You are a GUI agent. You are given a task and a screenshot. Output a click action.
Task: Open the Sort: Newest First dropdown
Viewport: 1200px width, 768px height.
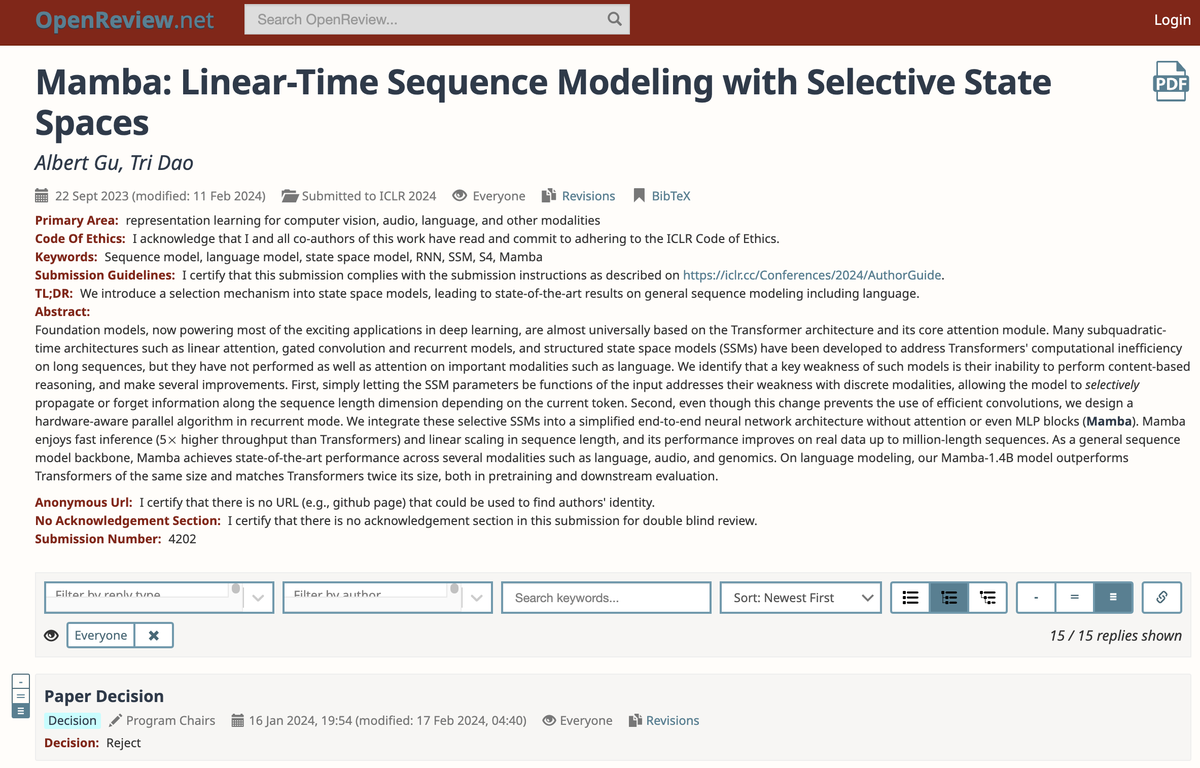[x=800, y=597]
